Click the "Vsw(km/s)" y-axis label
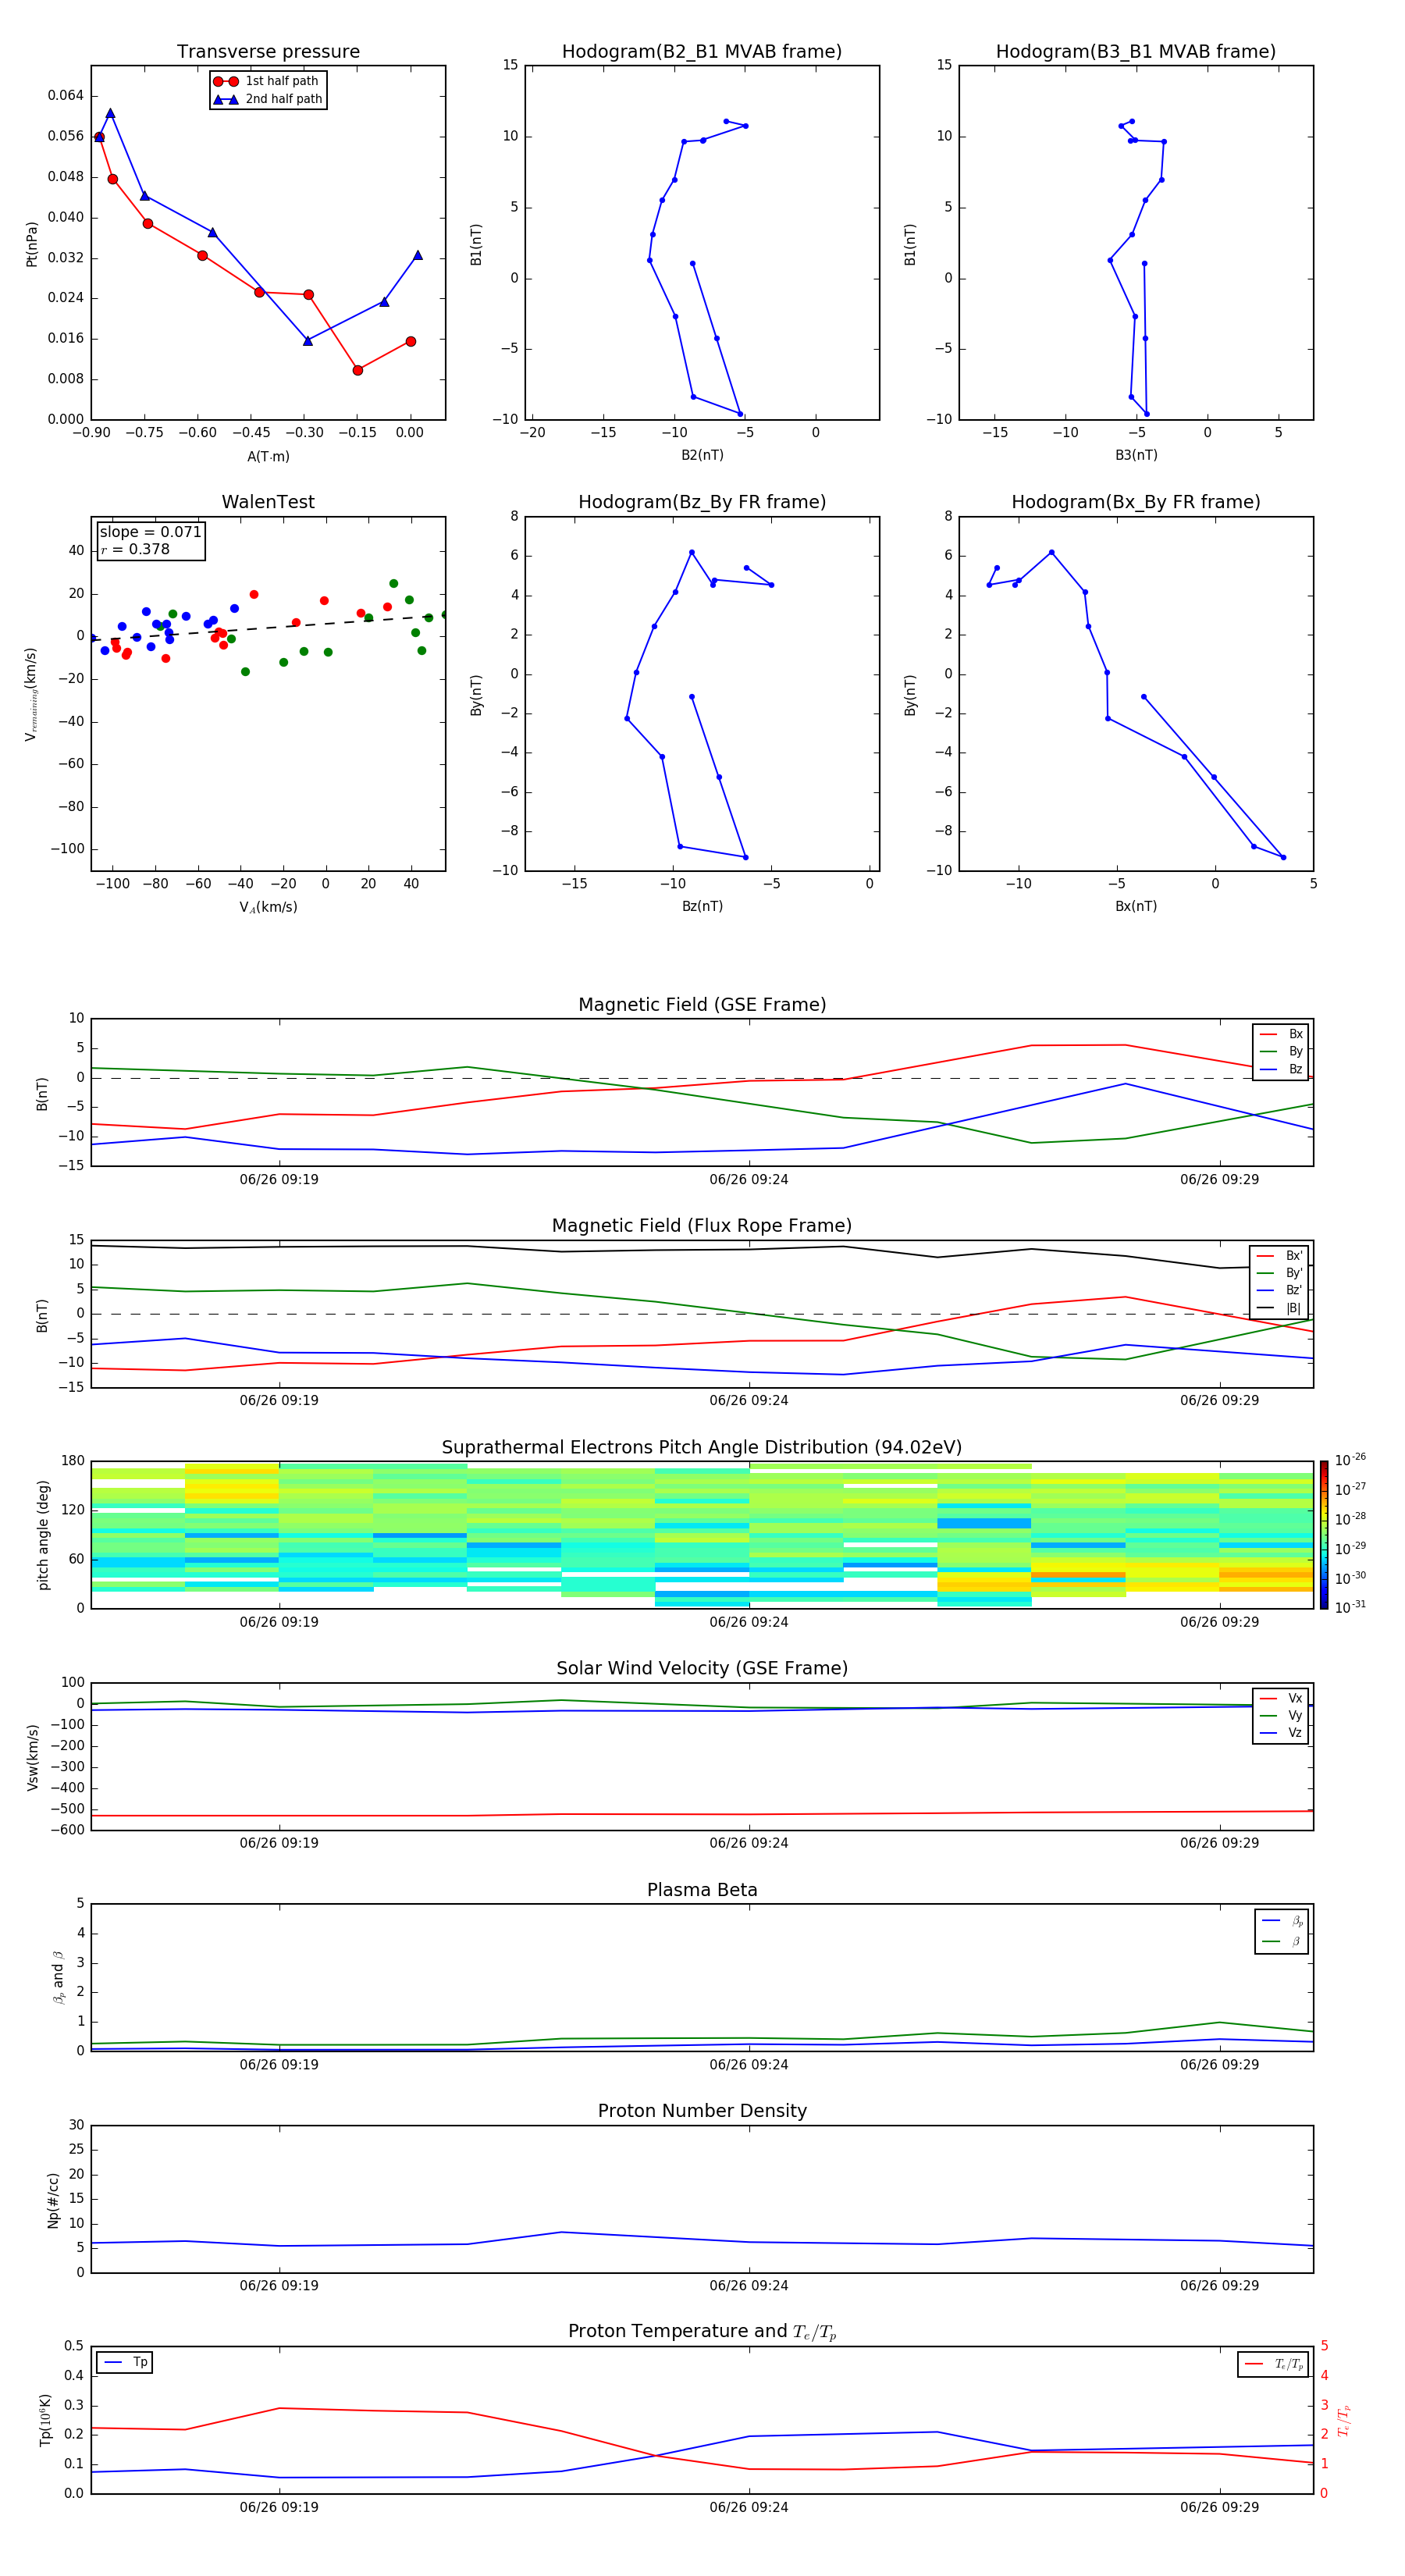1405x2576 pixels. pyautogui.click(x=32, y=1757)
